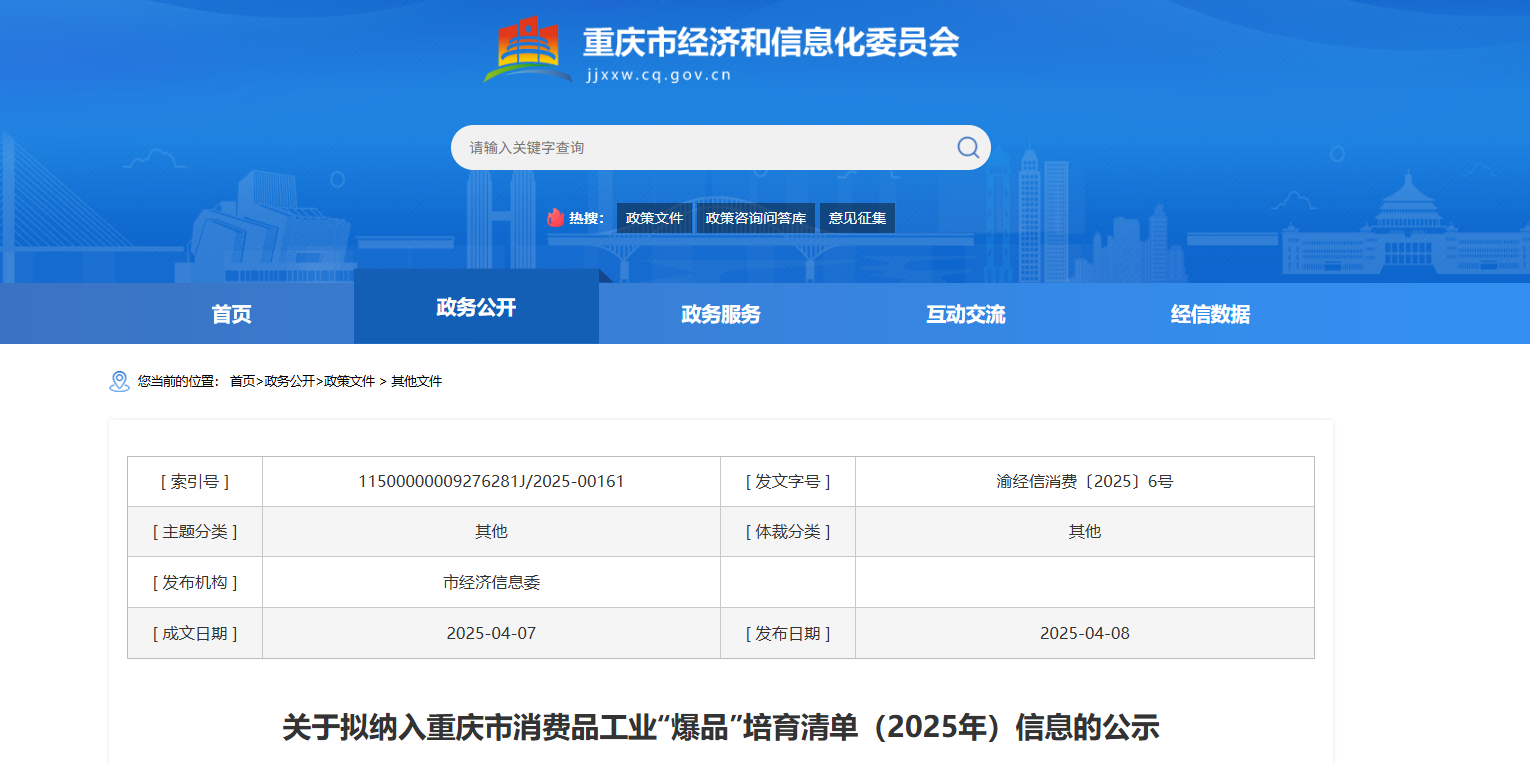Click the location pin icon before breadcrumb
The image size is (1530, 764).
tap(119, 381)
